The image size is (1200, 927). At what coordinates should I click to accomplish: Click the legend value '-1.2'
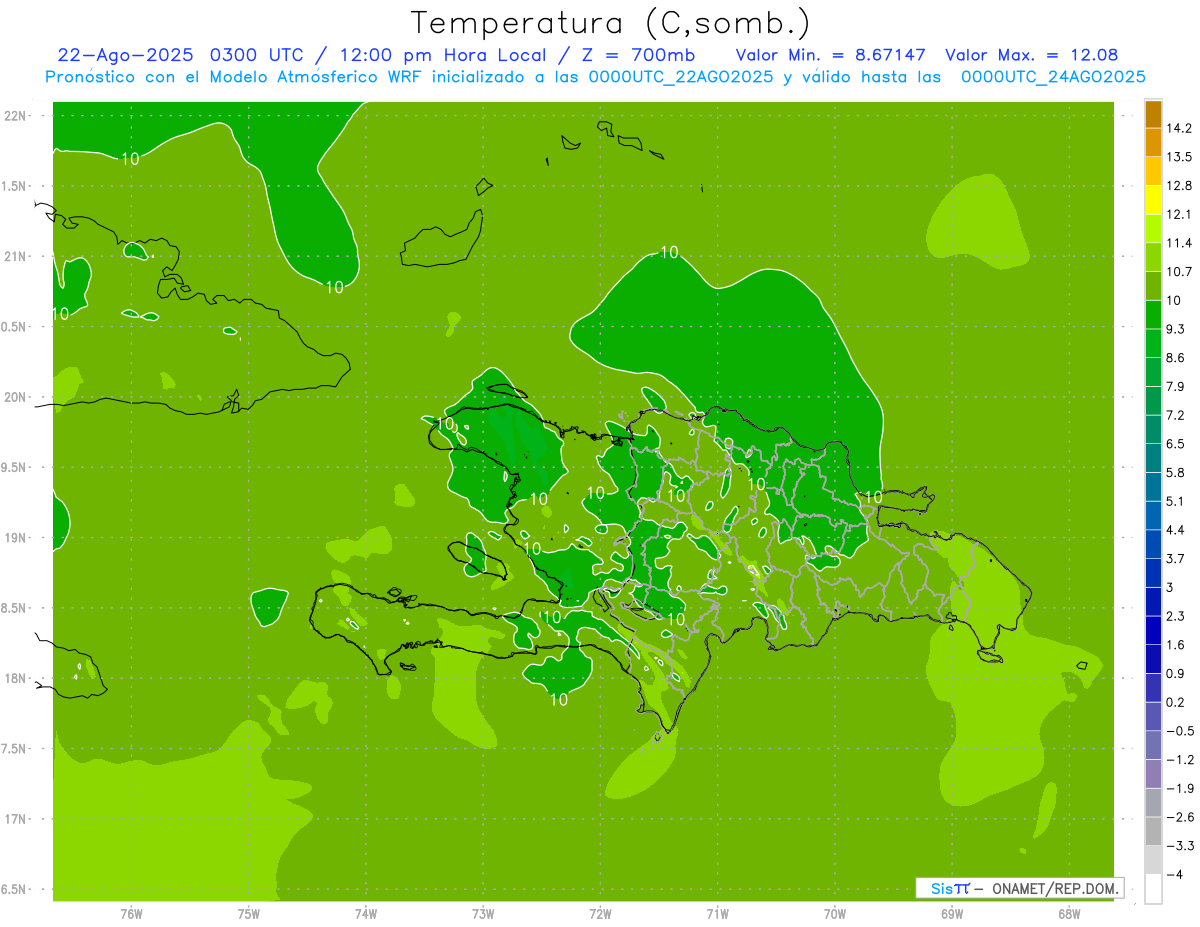coord(1180,760)
